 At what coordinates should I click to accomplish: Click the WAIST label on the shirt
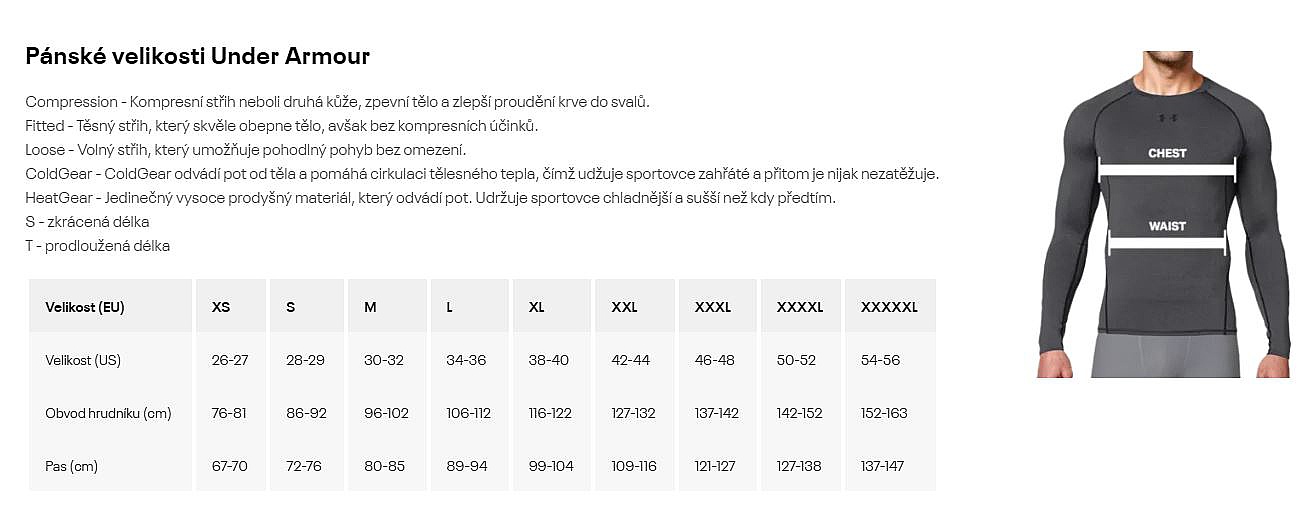(x=1167, y=226)
